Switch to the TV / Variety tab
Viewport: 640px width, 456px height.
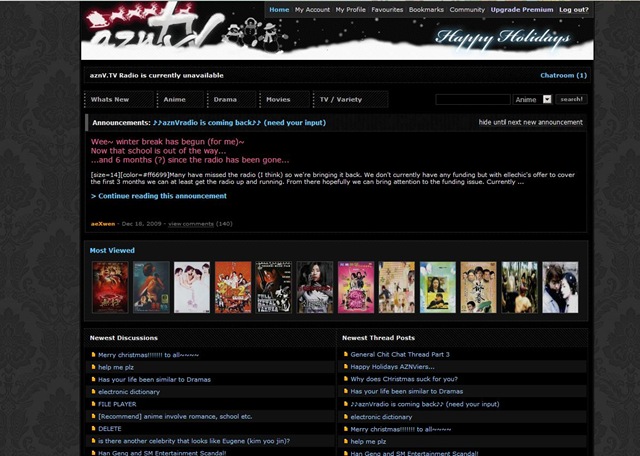click(x=350, y=100)
